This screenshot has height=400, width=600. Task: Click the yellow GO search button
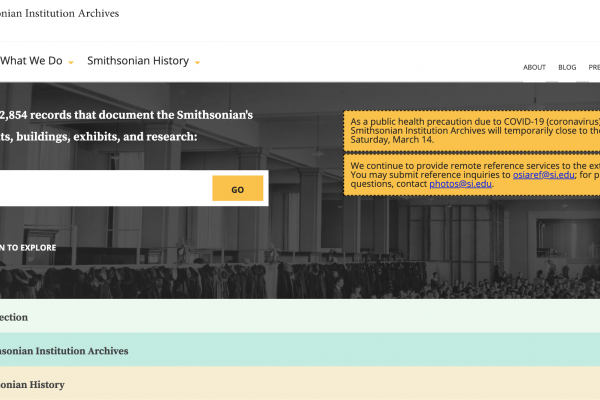[x=238, y=188]
